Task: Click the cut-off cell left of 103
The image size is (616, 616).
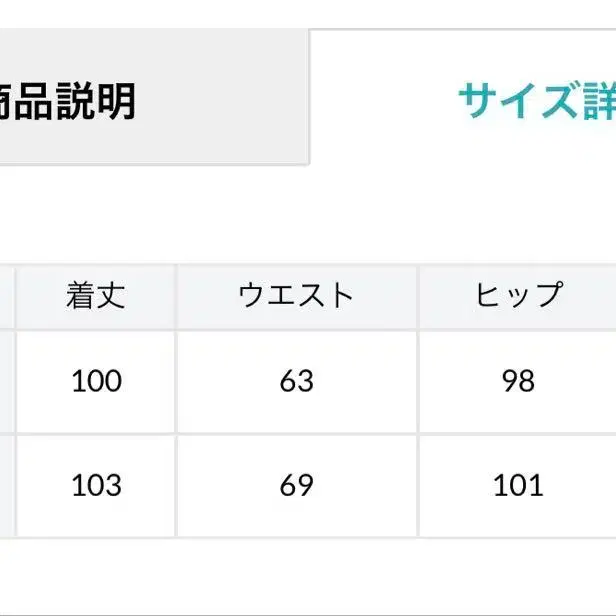Action: 6,486
